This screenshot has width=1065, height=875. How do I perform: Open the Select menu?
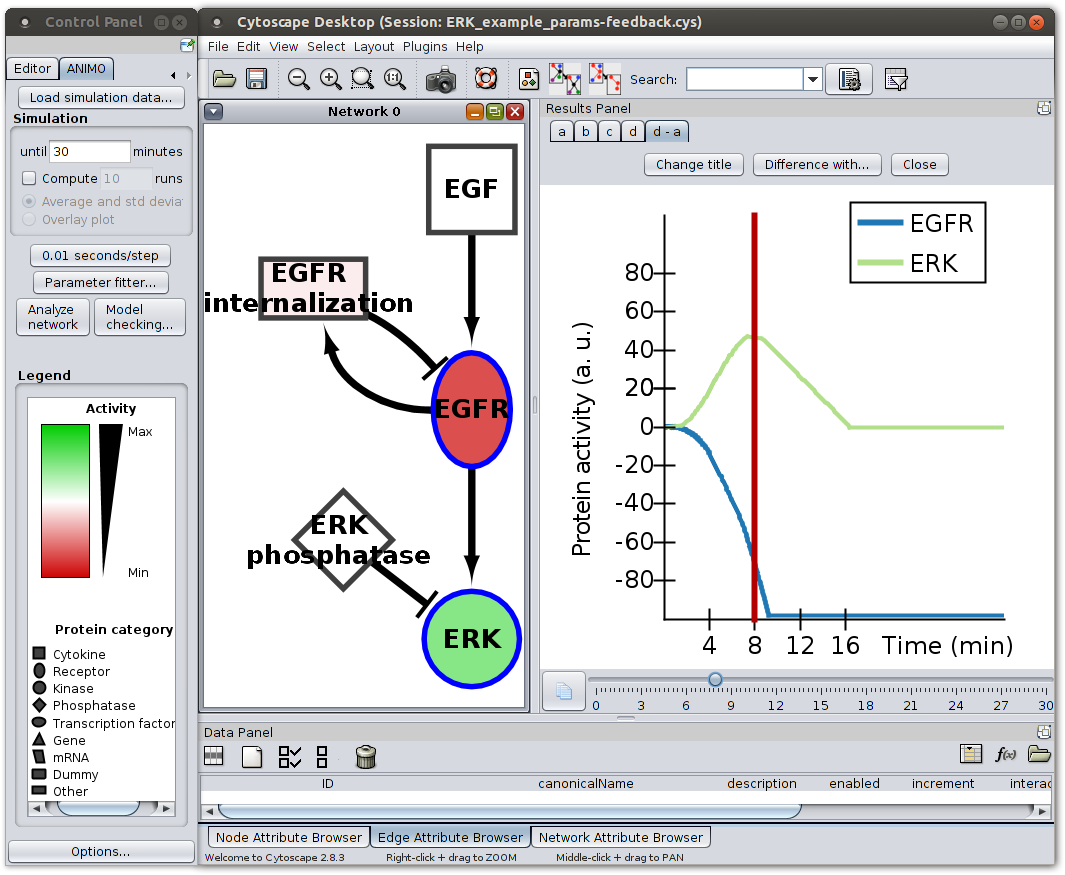point(326,46)
